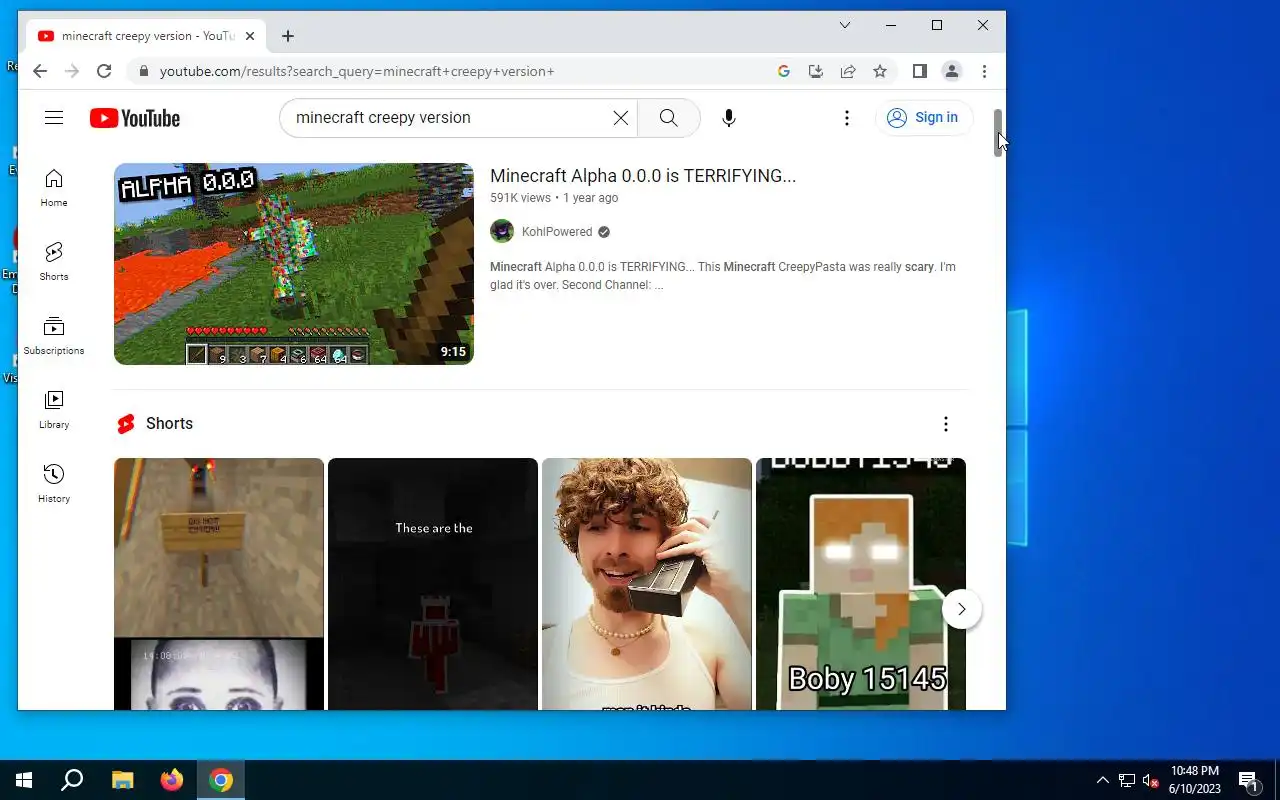Click the install app icon in address bar
Screen dimensions: 1280x800
(816, 71)
